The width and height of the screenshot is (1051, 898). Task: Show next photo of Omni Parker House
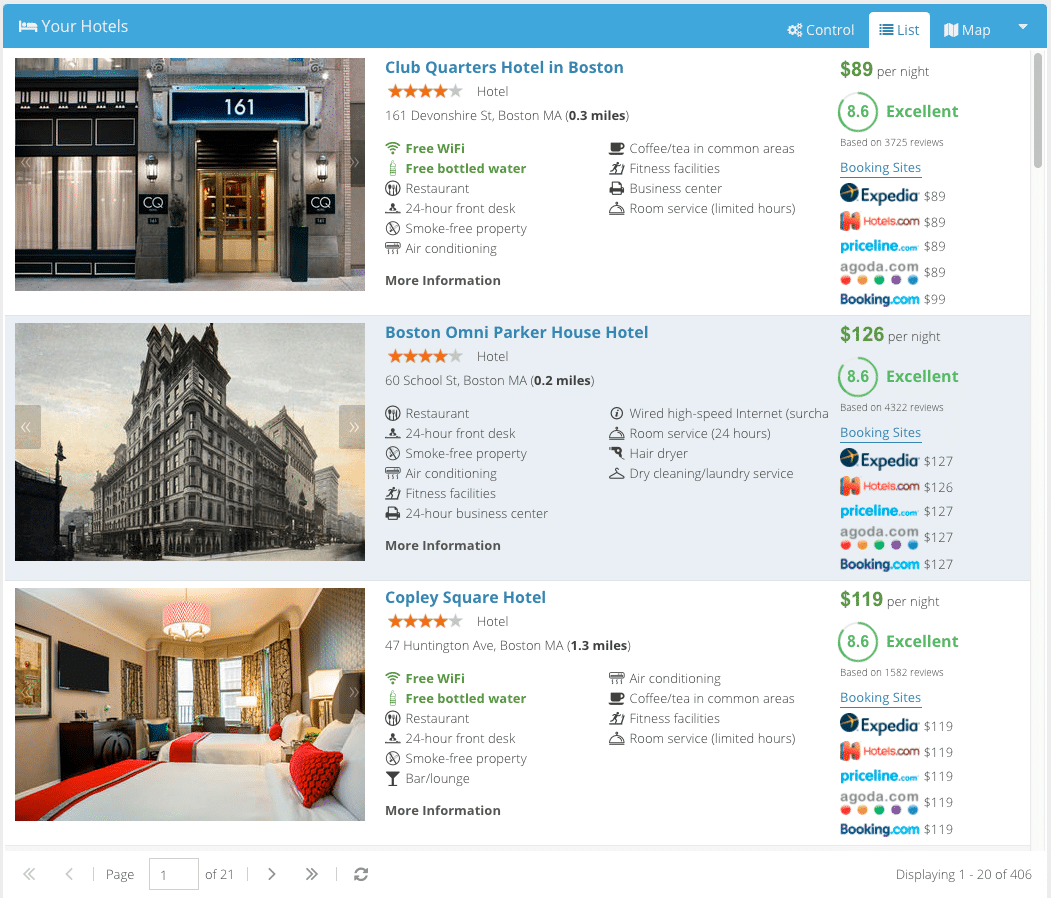353,427
